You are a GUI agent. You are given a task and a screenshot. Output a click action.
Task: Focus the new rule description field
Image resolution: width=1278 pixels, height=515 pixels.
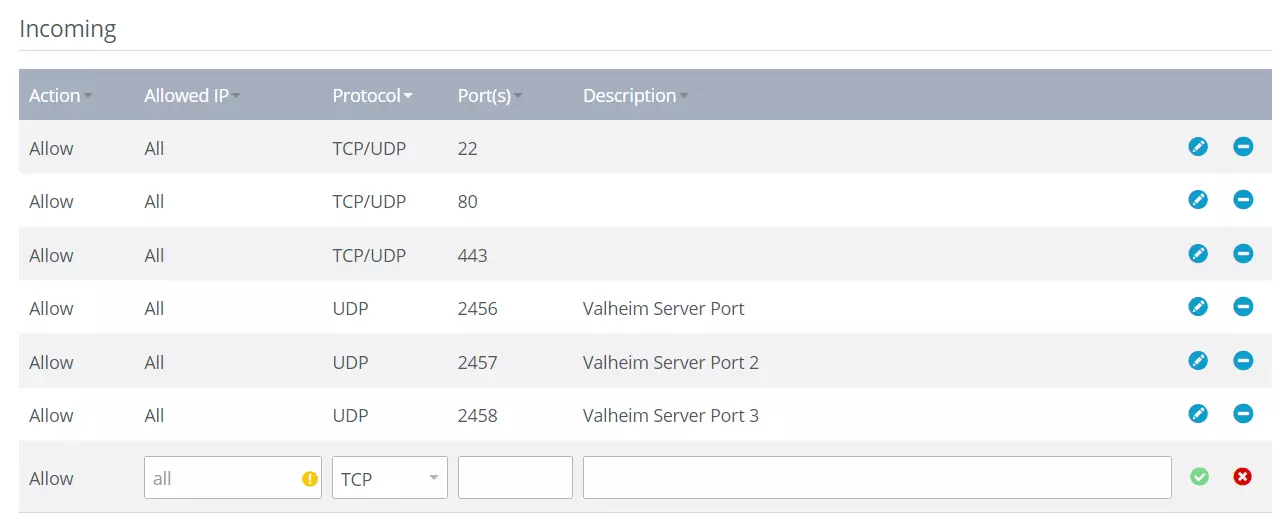coord(877,478)
